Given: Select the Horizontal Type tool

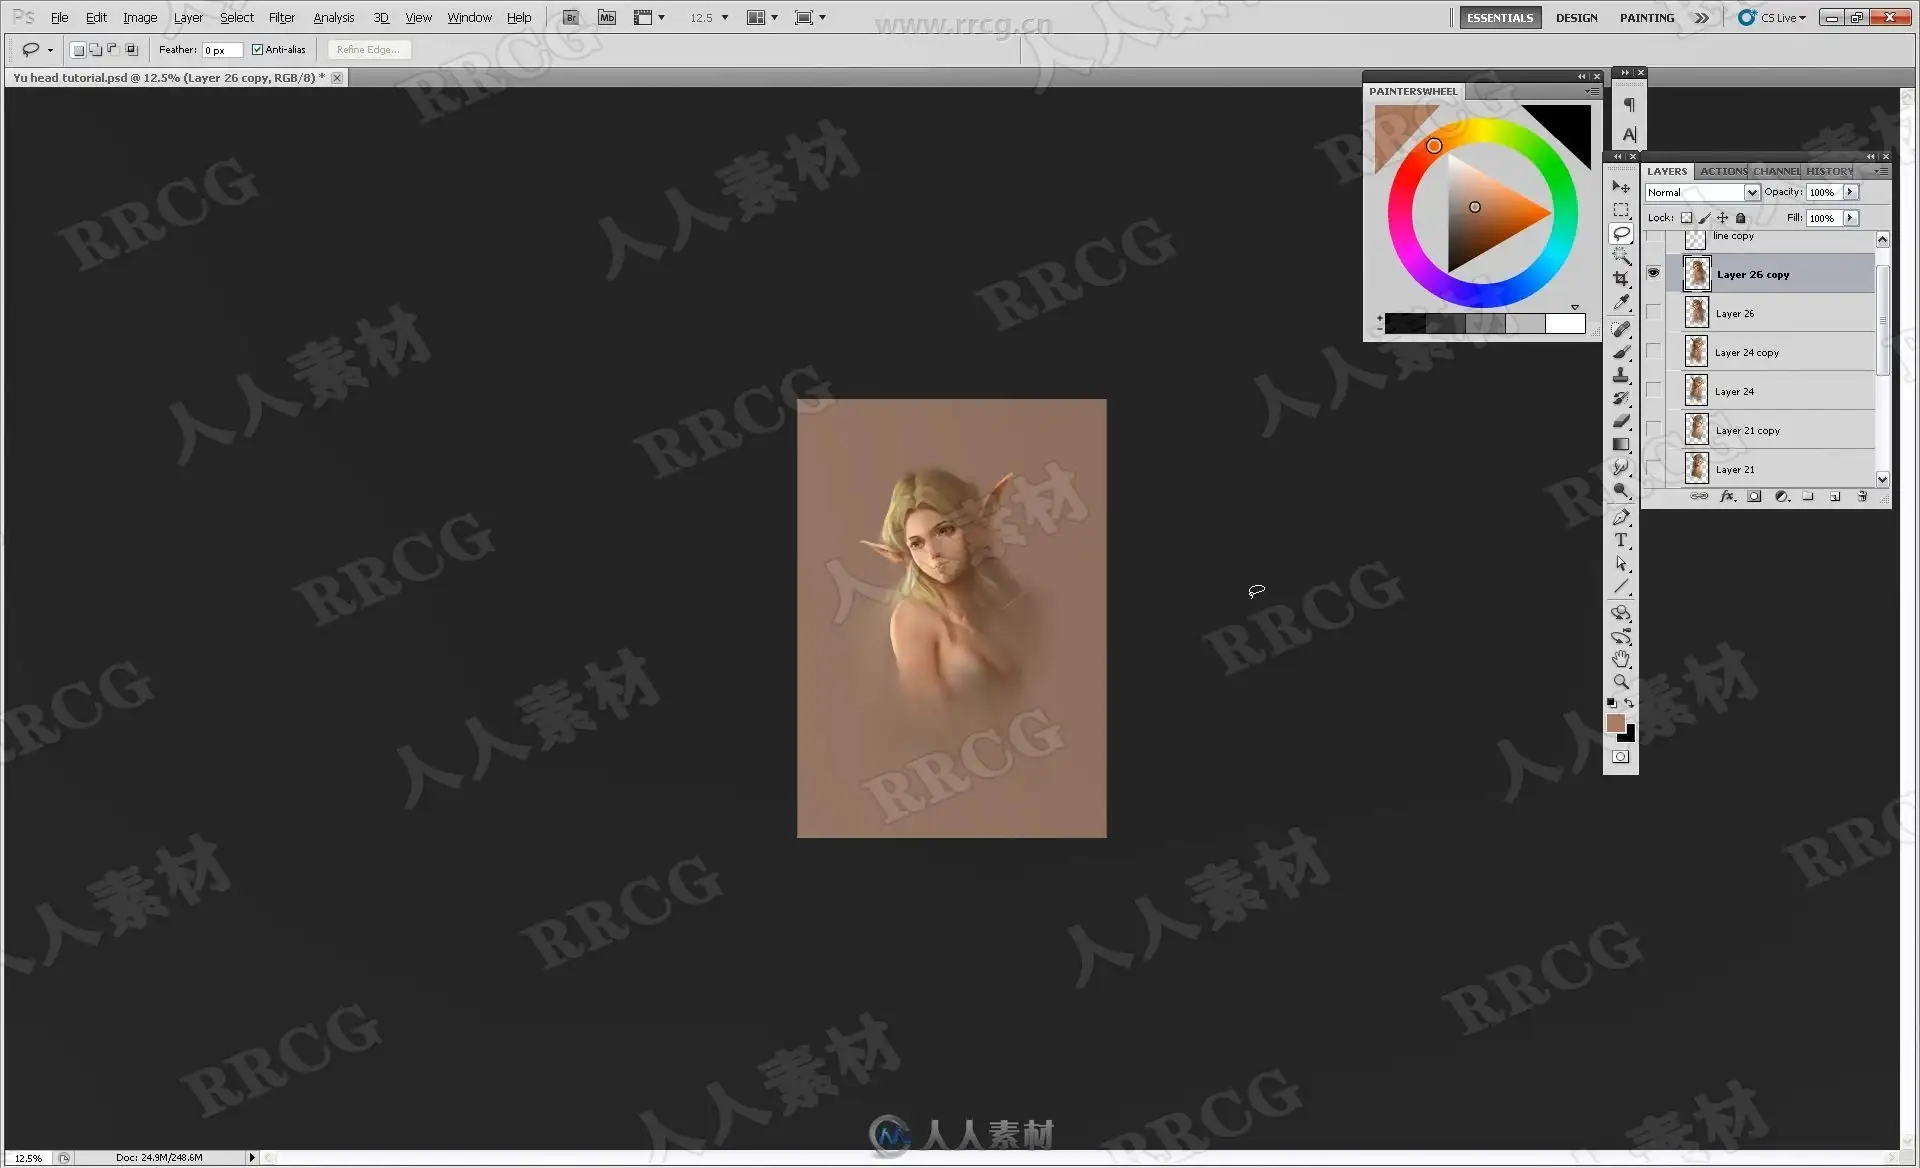Looking at the screenshot, I should coord(1621,540).
